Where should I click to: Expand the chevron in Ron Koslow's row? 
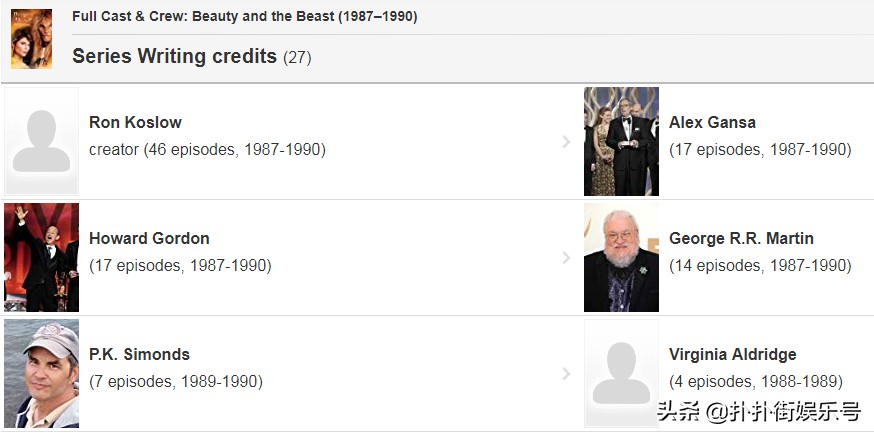[x=566, y=142]
